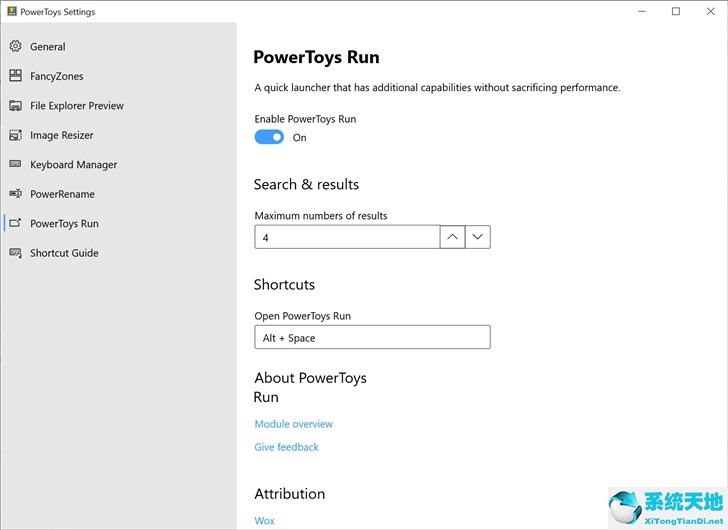
Task: Select the PowerToys Run label in sidebar
Action: (64, 224)
